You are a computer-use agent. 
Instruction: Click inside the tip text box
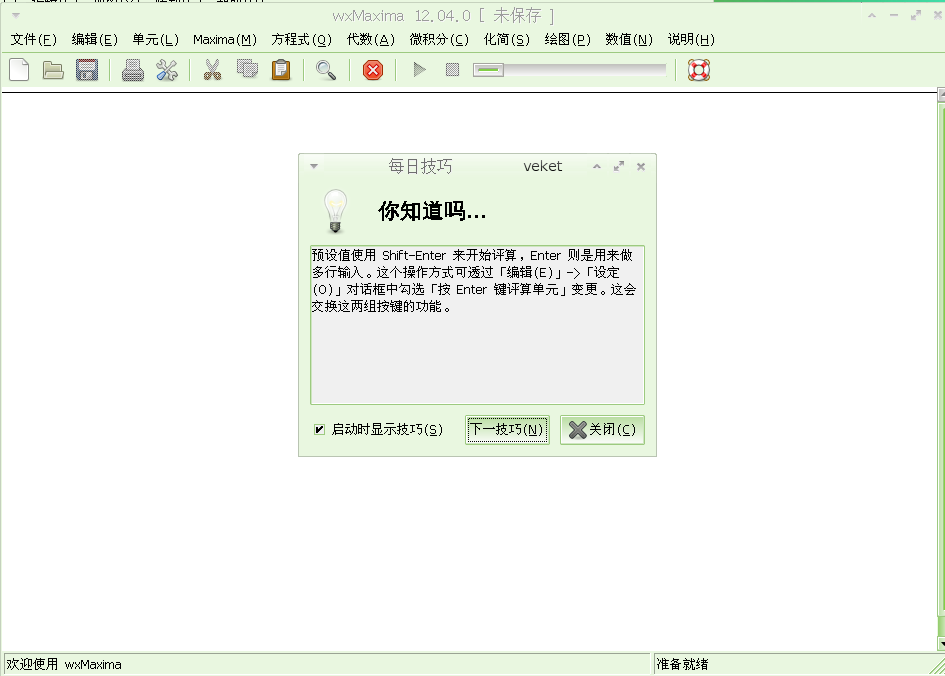(x=477, y=325)
